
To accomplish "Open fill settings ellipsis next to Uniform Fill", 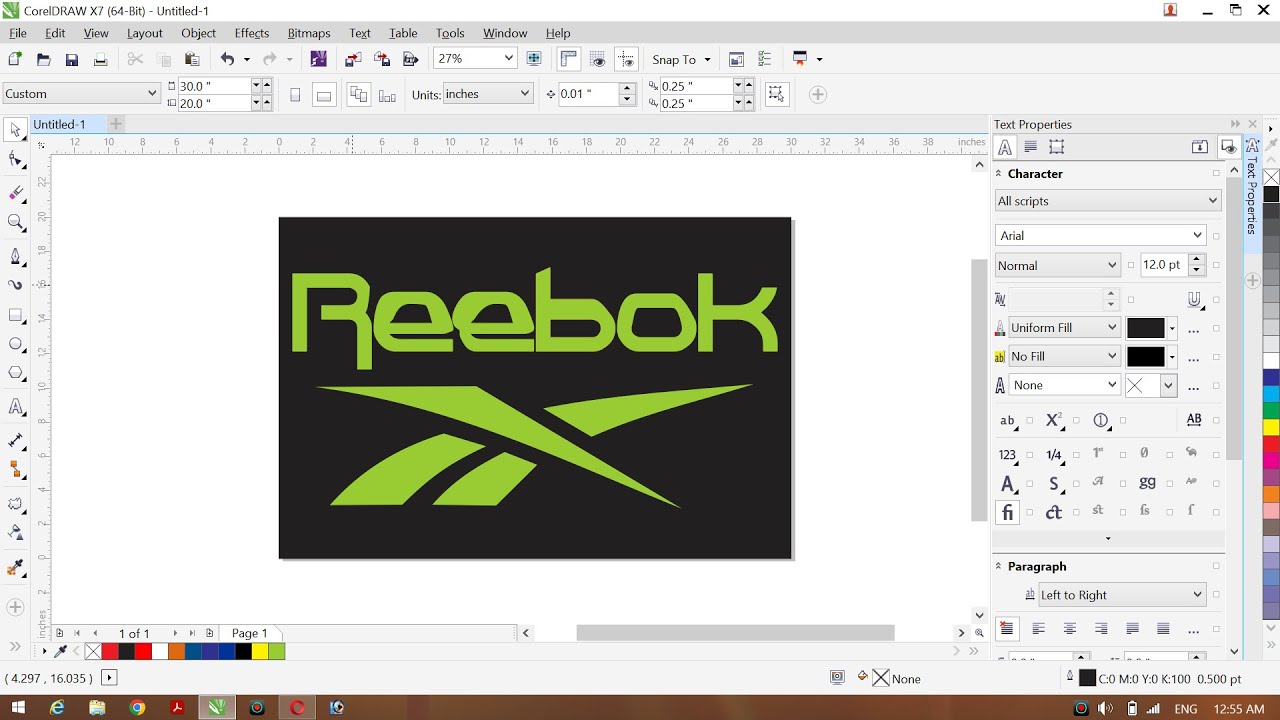I will 1194,328.
